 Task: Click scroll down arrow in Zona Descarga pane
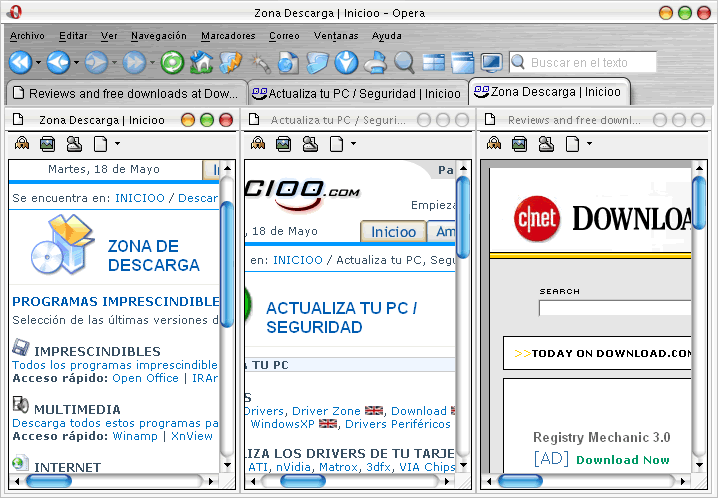pos(228,465)
